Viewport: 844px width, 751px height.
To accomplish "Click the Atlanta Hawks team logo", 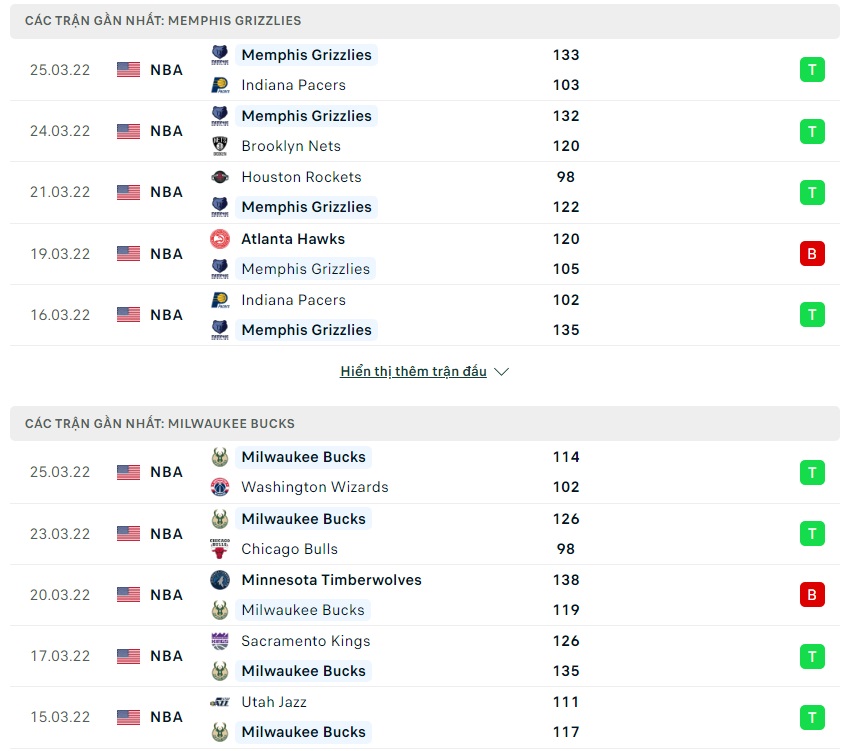I will (x=220, y=239).
